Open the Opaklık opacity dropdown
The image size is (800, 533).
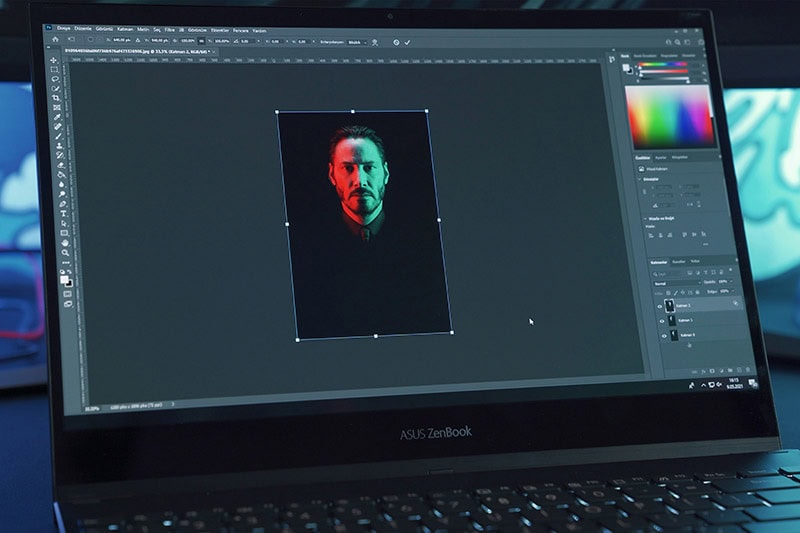click(731, 282)
